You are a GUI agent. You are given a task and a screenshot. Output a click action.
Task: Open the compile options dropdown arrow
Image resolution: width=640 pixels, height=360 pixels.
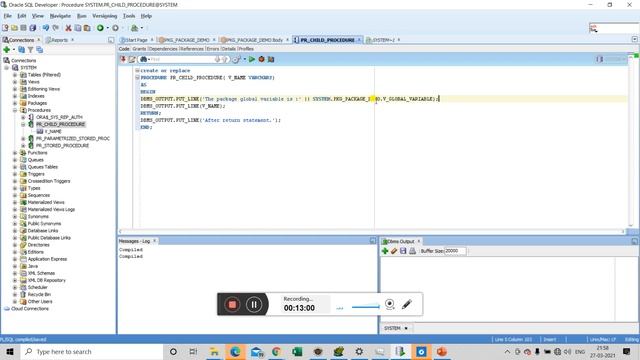pos(244,59)
